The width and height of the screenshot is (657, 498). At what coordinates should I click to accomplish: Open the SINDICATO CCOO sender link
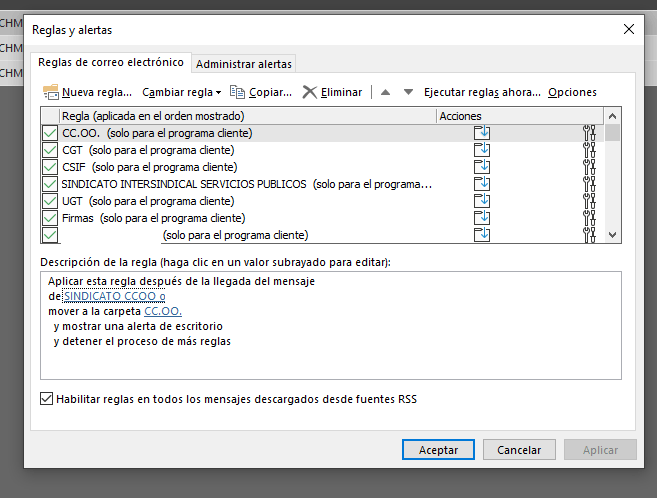[114, 296]
